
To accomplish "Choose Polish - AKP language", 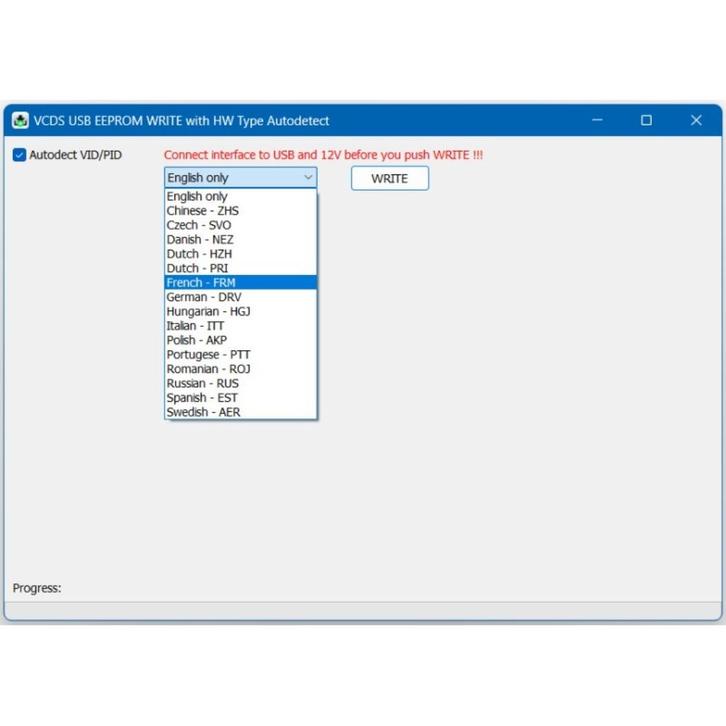I will pos(197,340).
